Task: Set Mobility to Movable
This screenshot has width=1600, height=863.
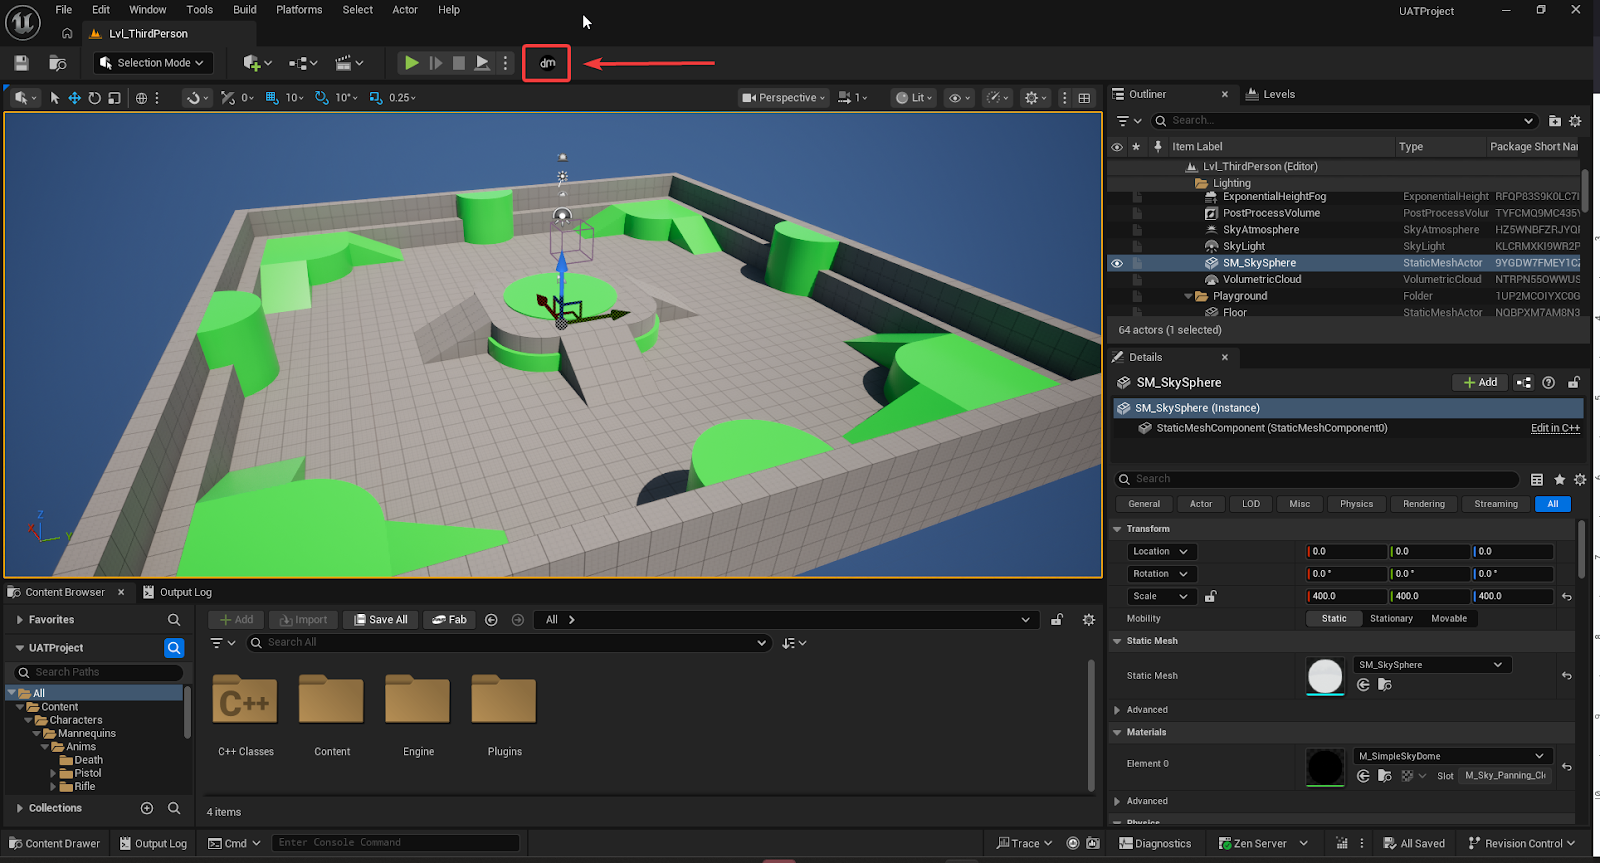Action: pyautogui.click(x=1449, y=619)
